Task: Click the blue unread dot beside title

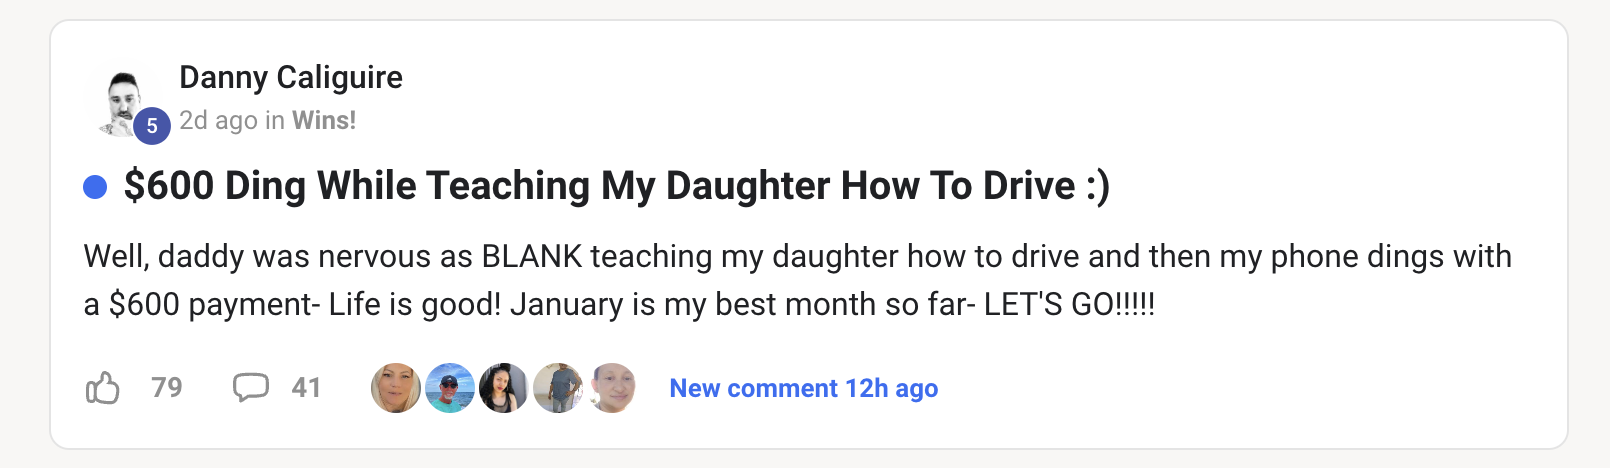Action: click(x=95, y=187)
